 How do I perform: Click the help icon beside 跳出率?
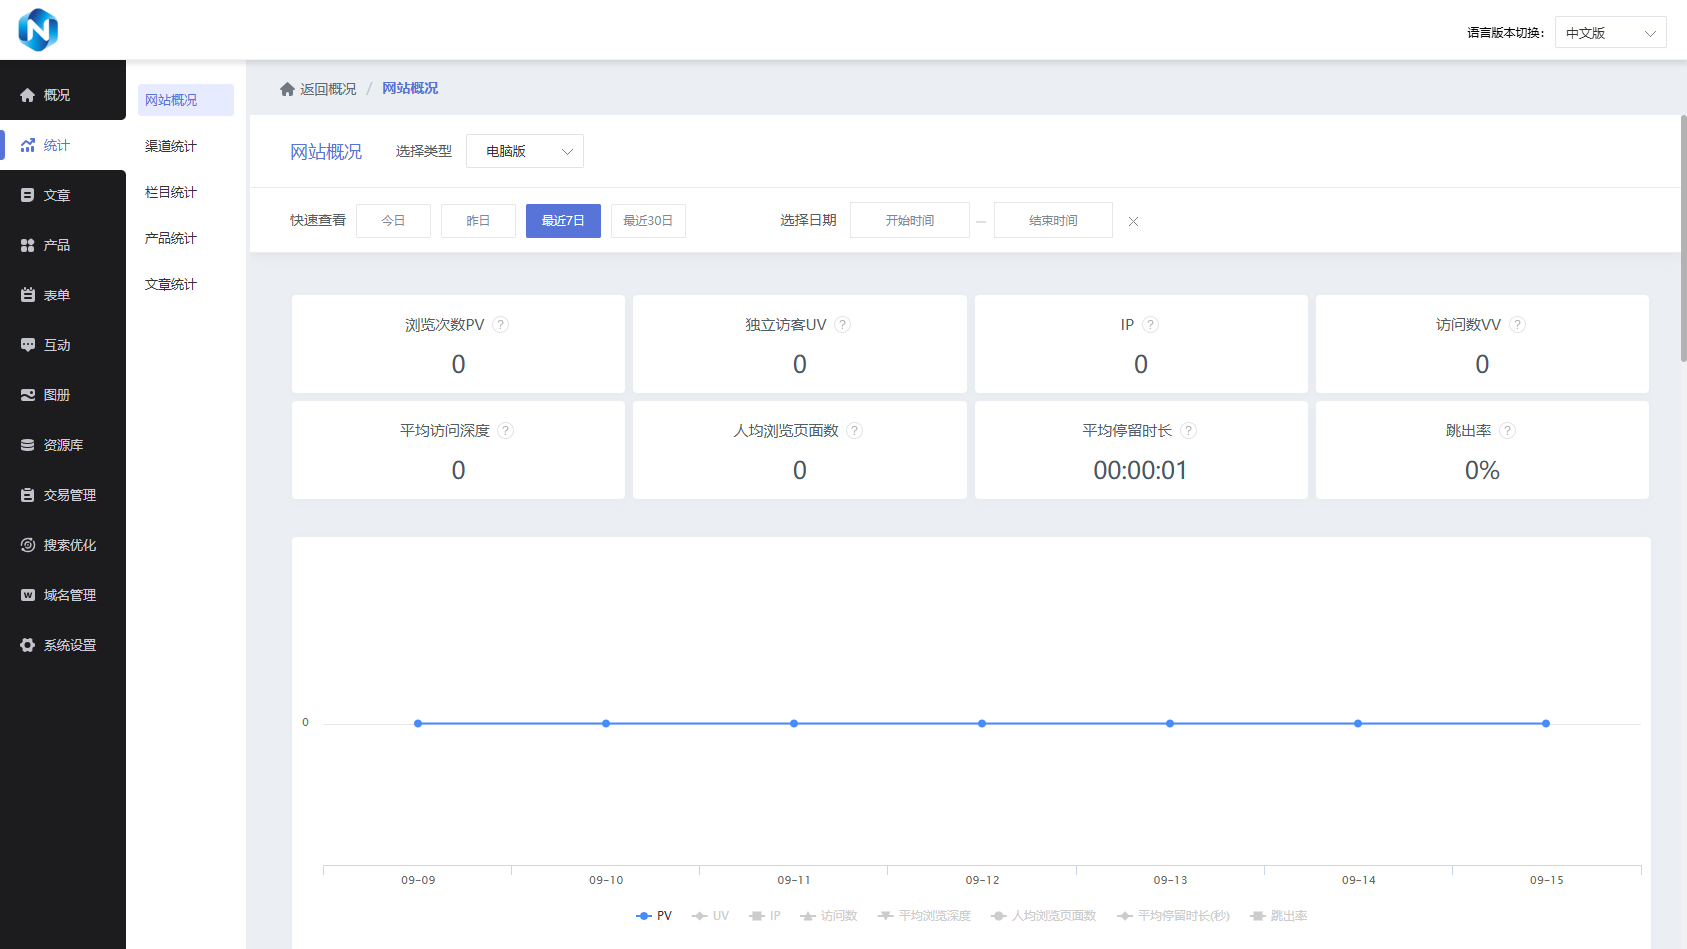click(x=1508, y=431)
